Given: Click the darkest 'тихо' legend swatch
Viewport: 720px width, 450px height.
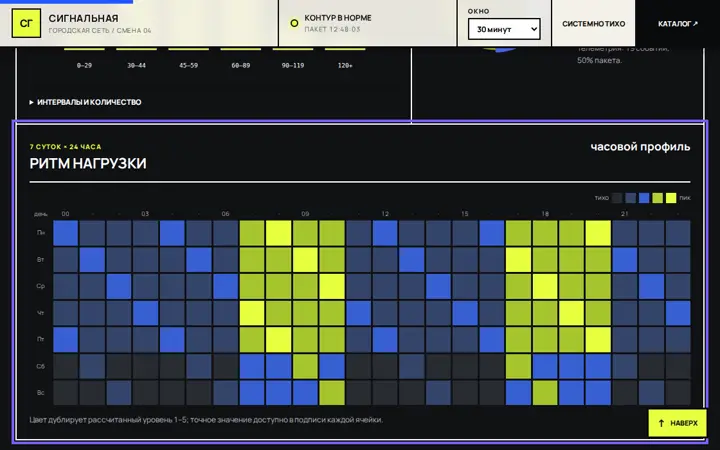Looking at the screenshot, I should [x=617, y=198].
